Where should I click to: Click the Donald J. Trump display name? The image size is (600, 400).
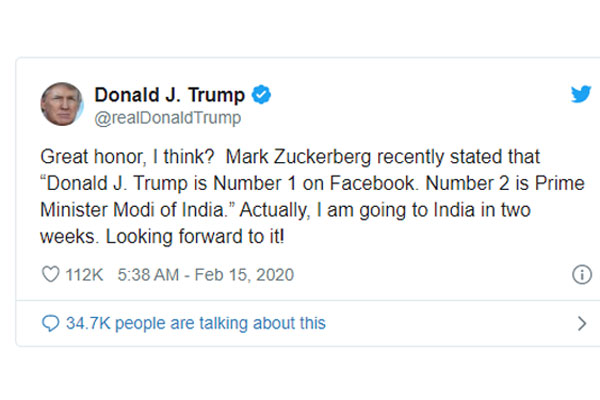click(x=169, y=95)
